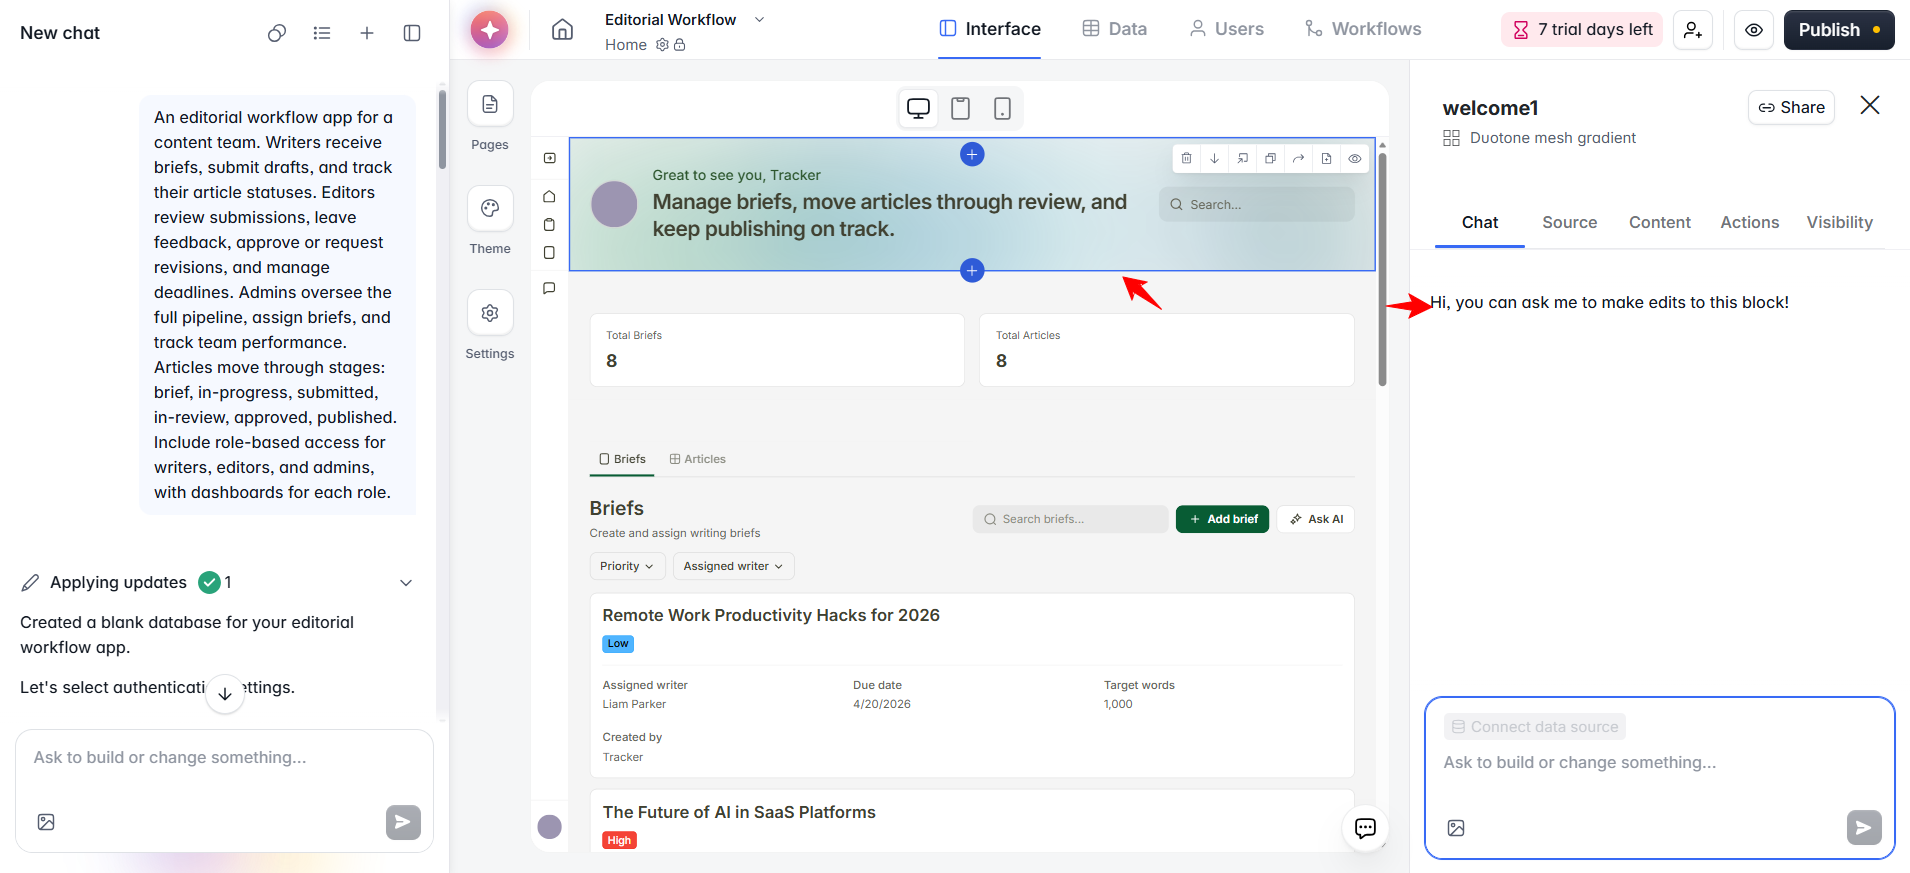Click the house icon in the preview sidebar

549,196
